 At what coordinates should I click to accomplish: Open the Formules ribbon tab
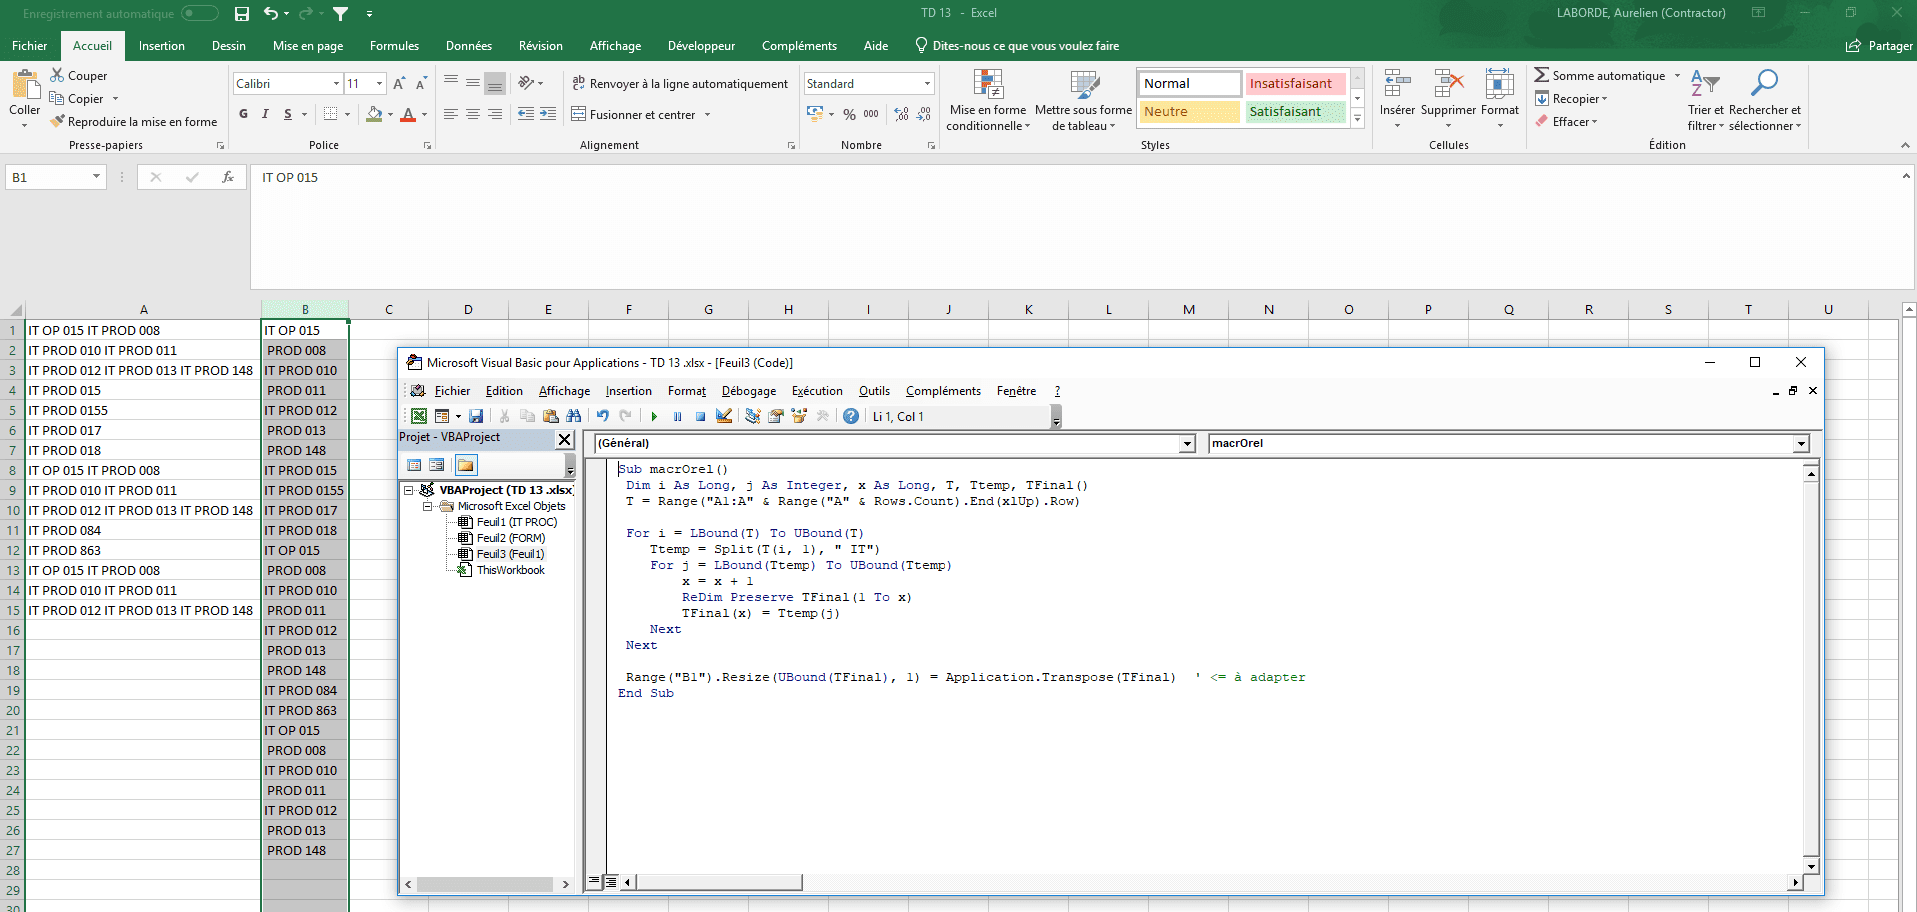pos(394,46)
